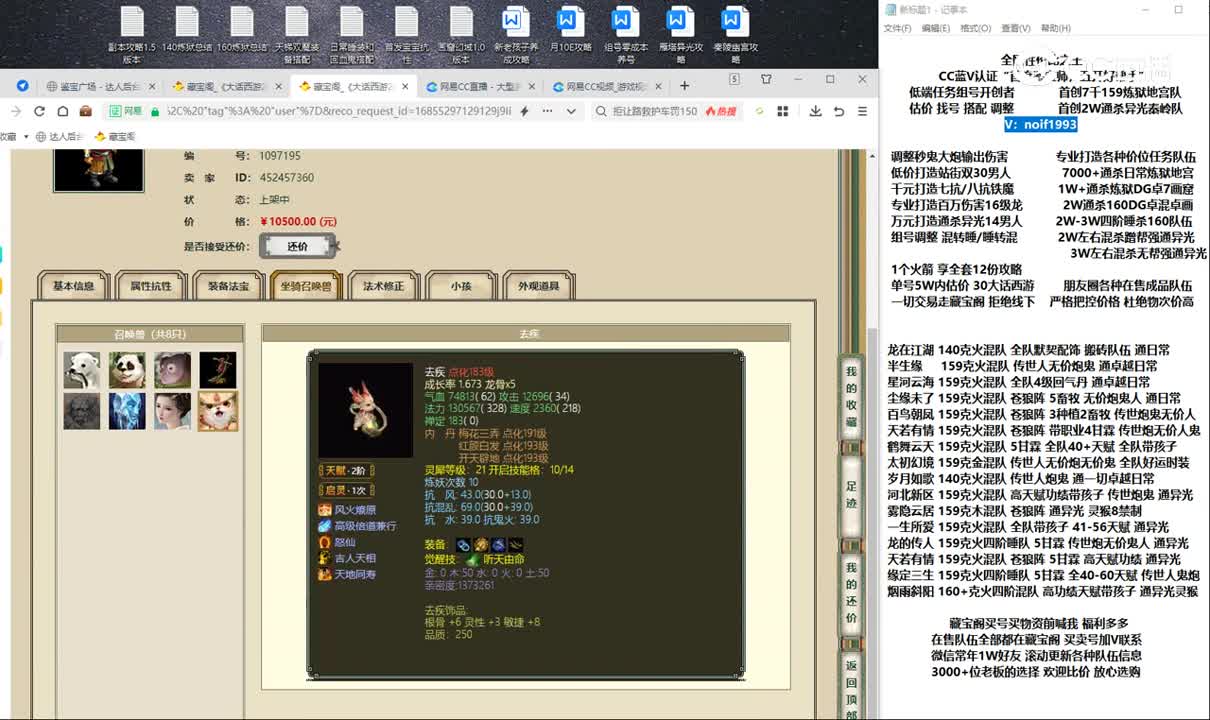Click the 足迹 side button
The width and height of the screenshot is (1210, 720).
pos(851,494)
